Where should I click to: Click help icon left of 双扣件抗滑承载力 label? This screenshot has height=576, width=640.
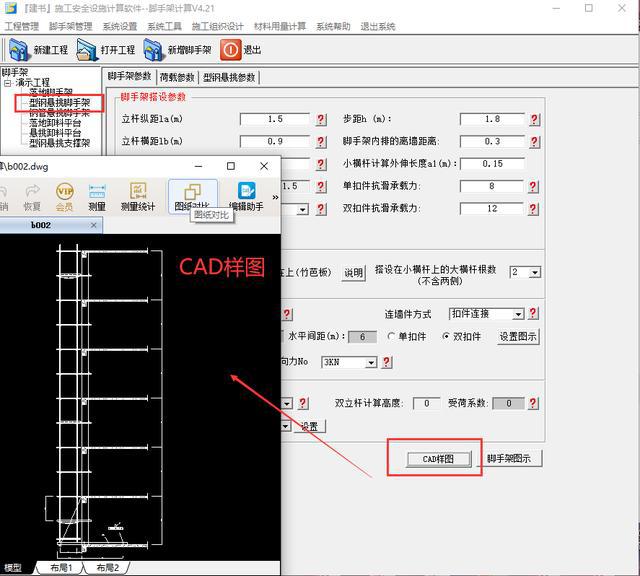click(x=321, y=209)
